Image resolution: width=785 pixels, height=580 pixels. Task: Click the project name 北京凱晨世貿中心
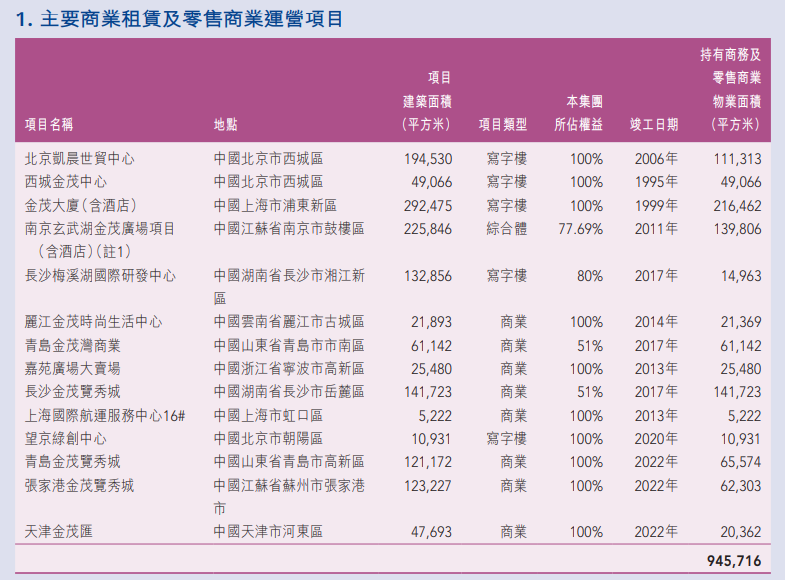point(80,159)
